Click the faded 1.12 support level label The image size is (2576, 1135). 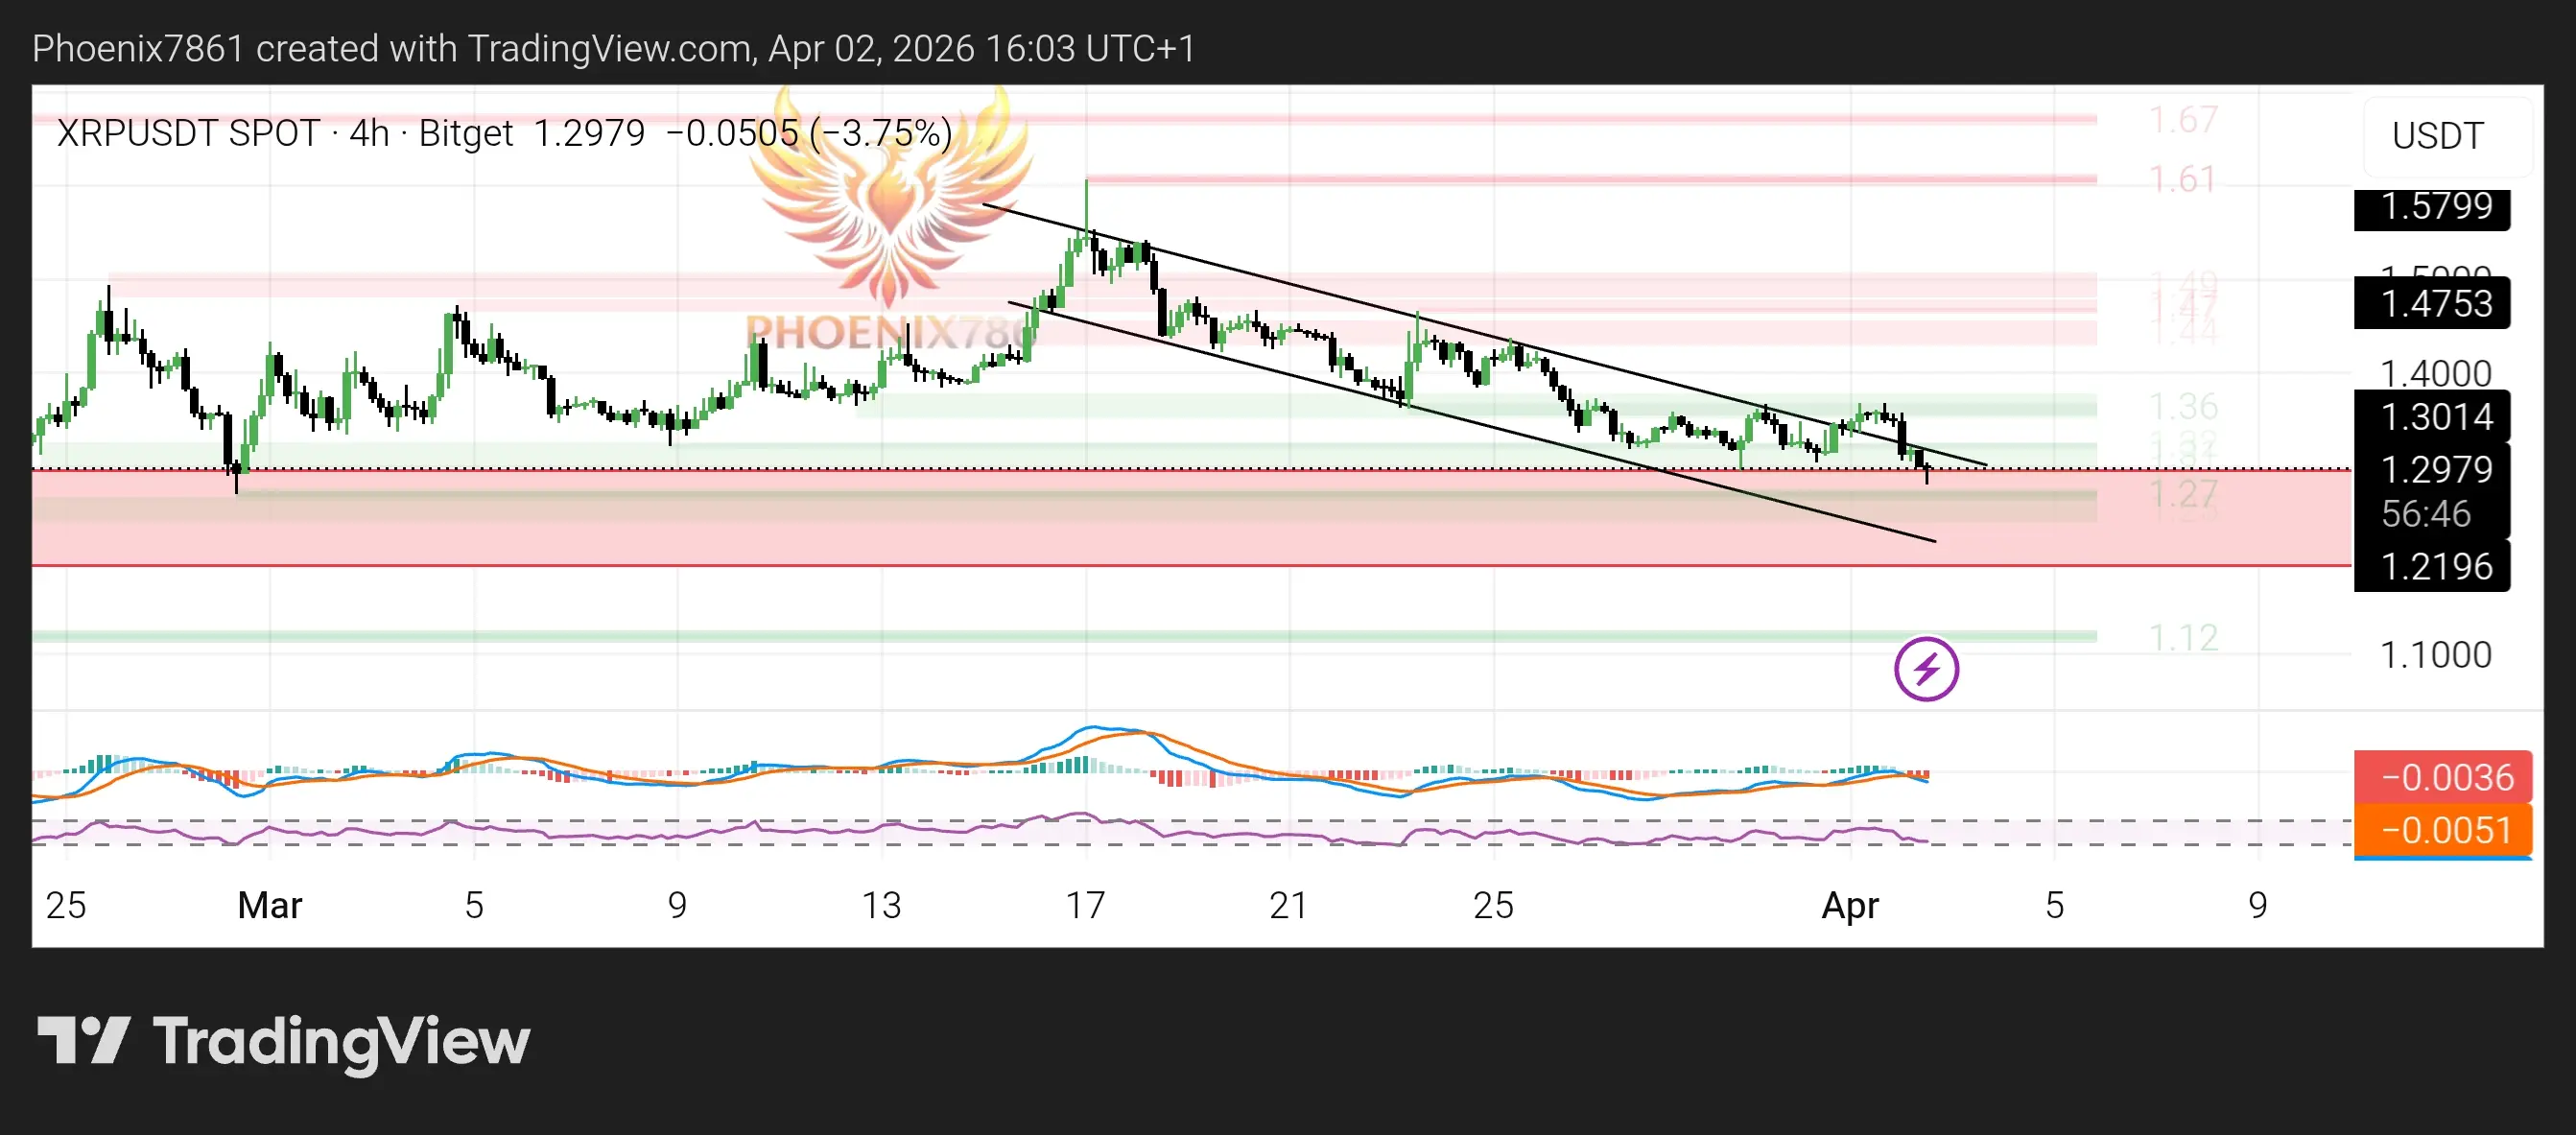point(2183,637)
